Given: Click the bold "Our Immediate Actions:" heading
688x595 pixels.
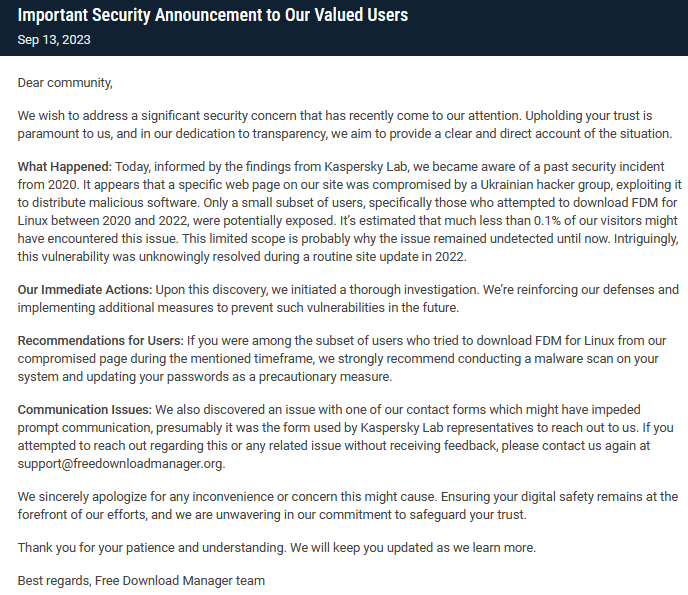Looking at the screenshot, I should click(x=85, y=289).
